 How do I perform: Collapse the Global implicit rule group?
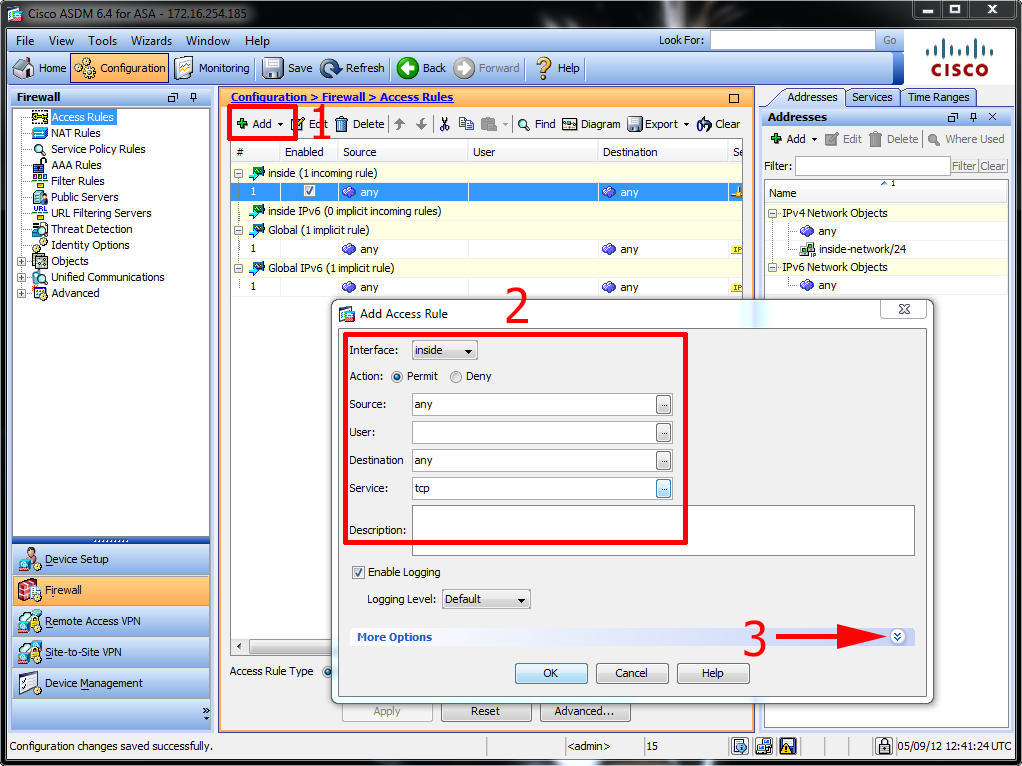[239, 230]
